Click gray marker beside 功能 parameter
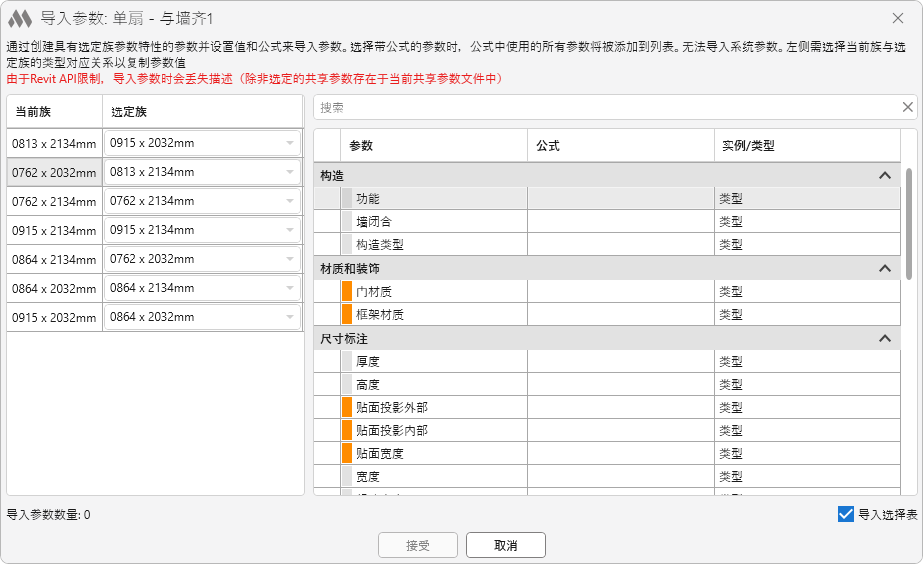The width and height of the screenshot is (923, 564). (347, 199)
